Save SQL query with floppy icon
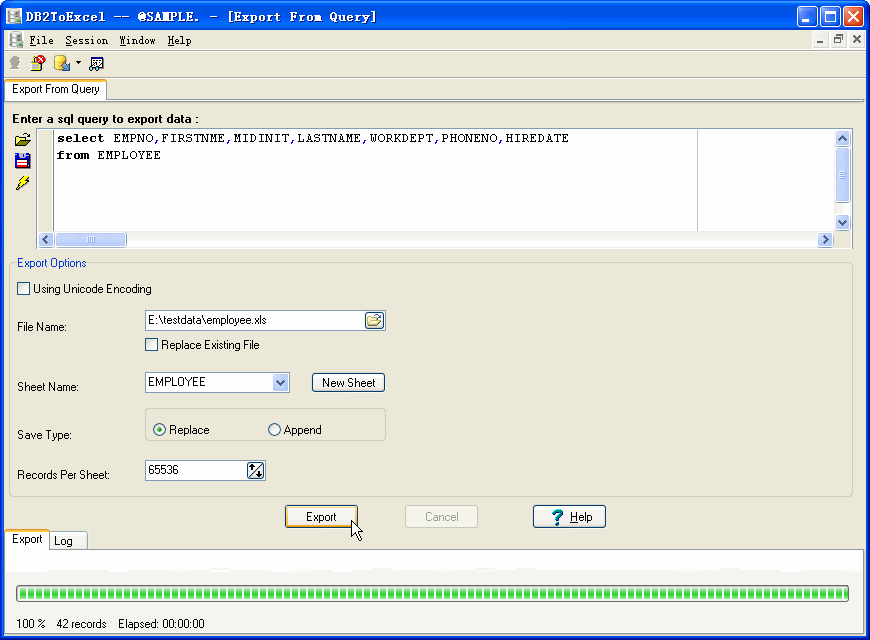This screenshot has width=870, height=640. (x=23, y=161)
